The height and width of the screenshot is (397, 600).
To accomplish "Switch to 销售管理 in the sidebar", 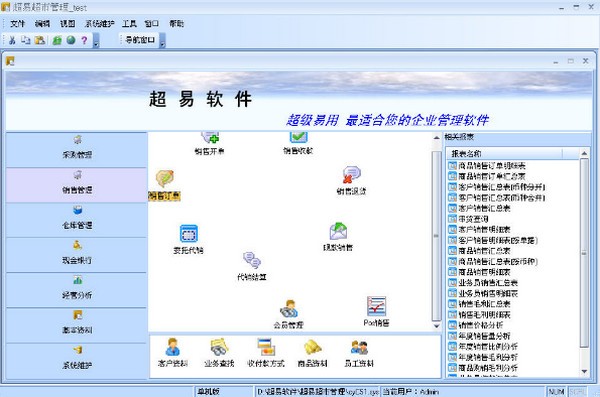I will pos(77,185).
